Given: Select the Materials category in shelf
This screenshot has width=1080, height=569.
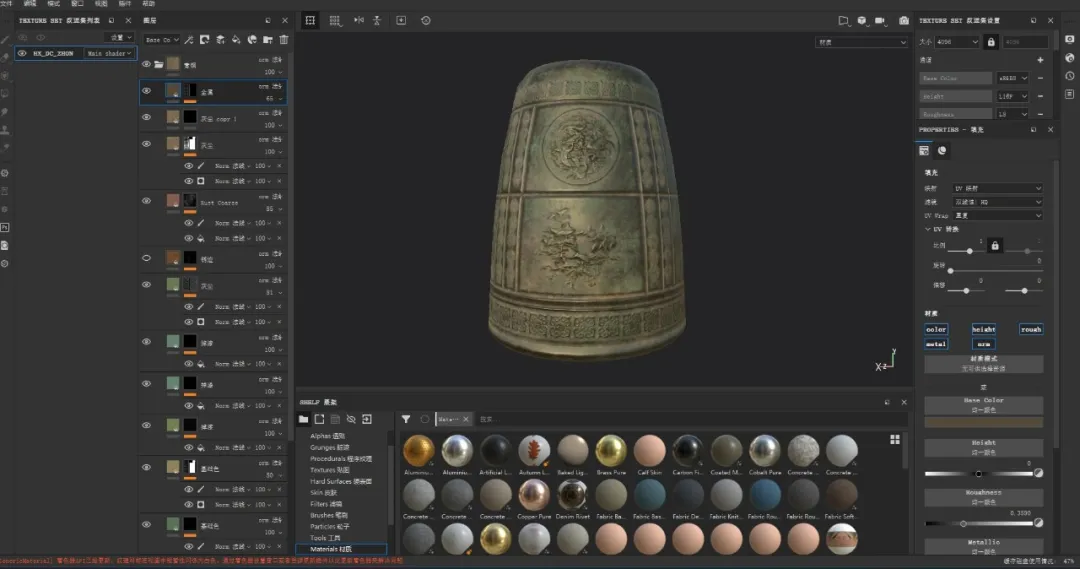Looking at the screenshot, I should [x=330, y=549].
